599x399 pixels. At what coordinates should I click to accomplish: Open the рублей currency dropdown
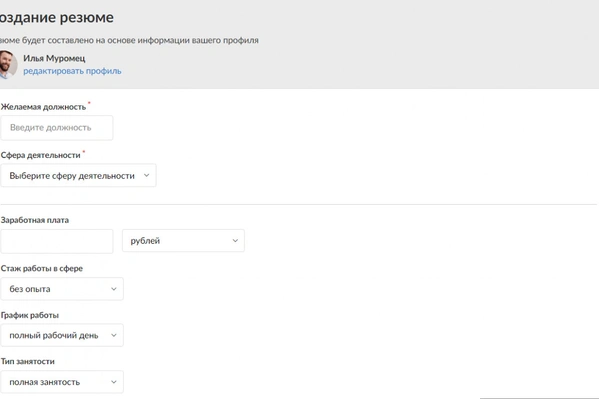[x=183, y=241]
